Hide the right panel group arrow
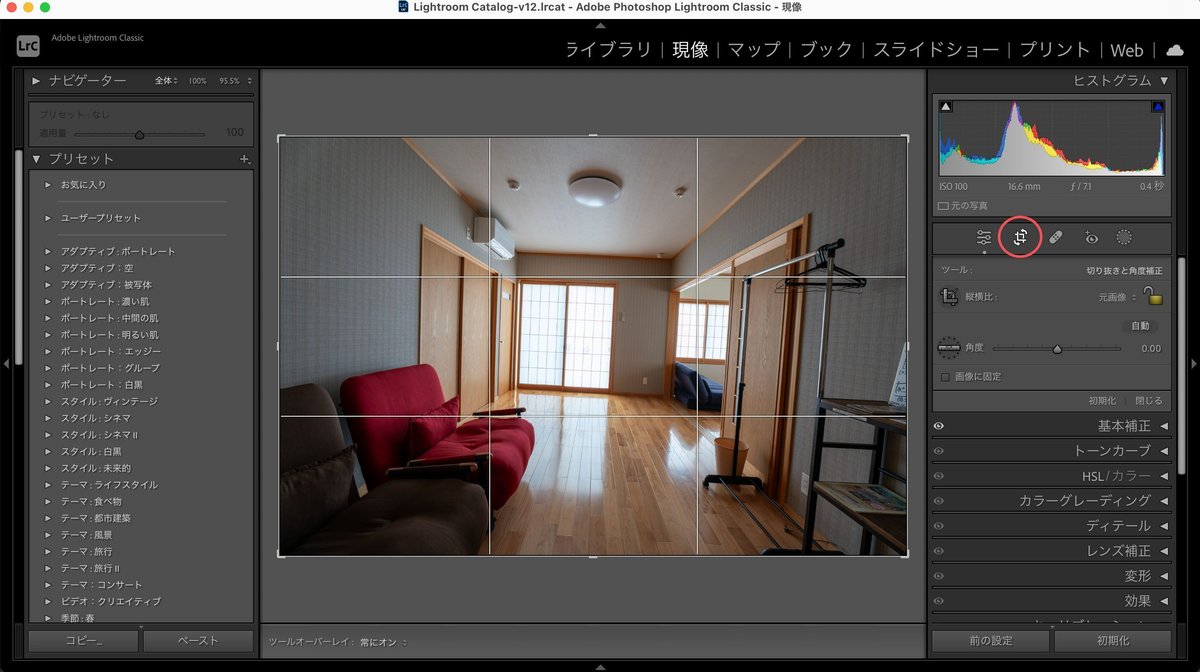 point(1194,364)
